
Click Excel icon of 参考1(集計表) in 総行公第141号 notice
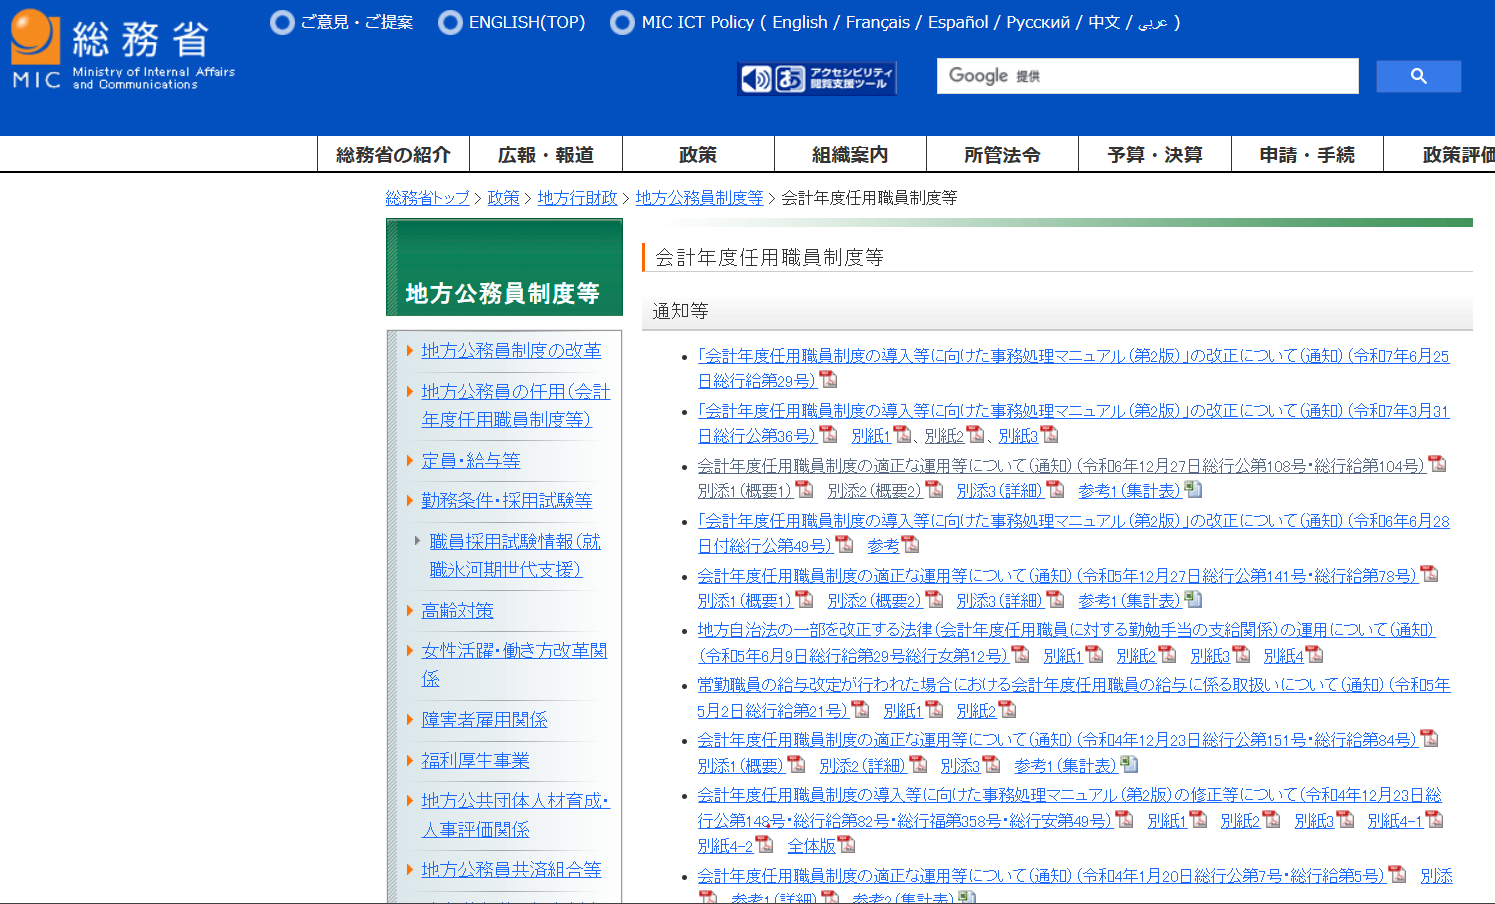(1192, 599)
